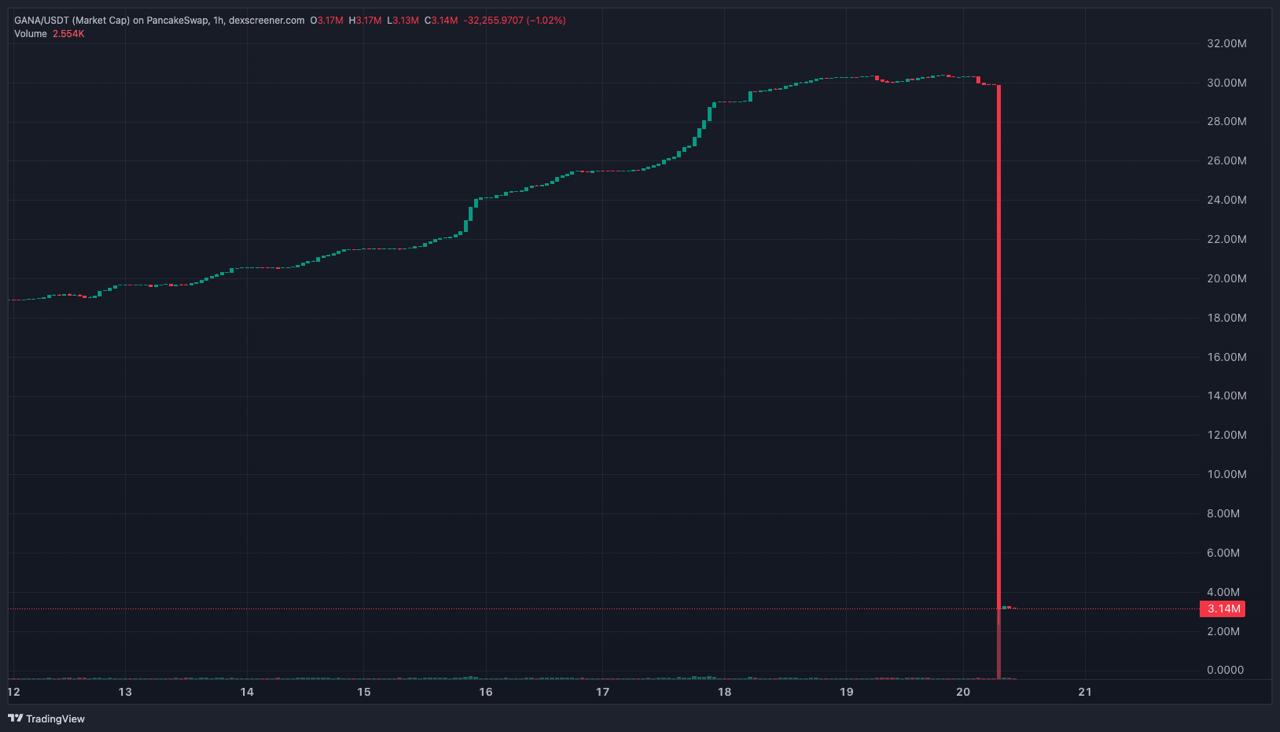The image size is (1280, 732).
Task: Click the 0.0000 price axis label
Action: point(1226,670)
